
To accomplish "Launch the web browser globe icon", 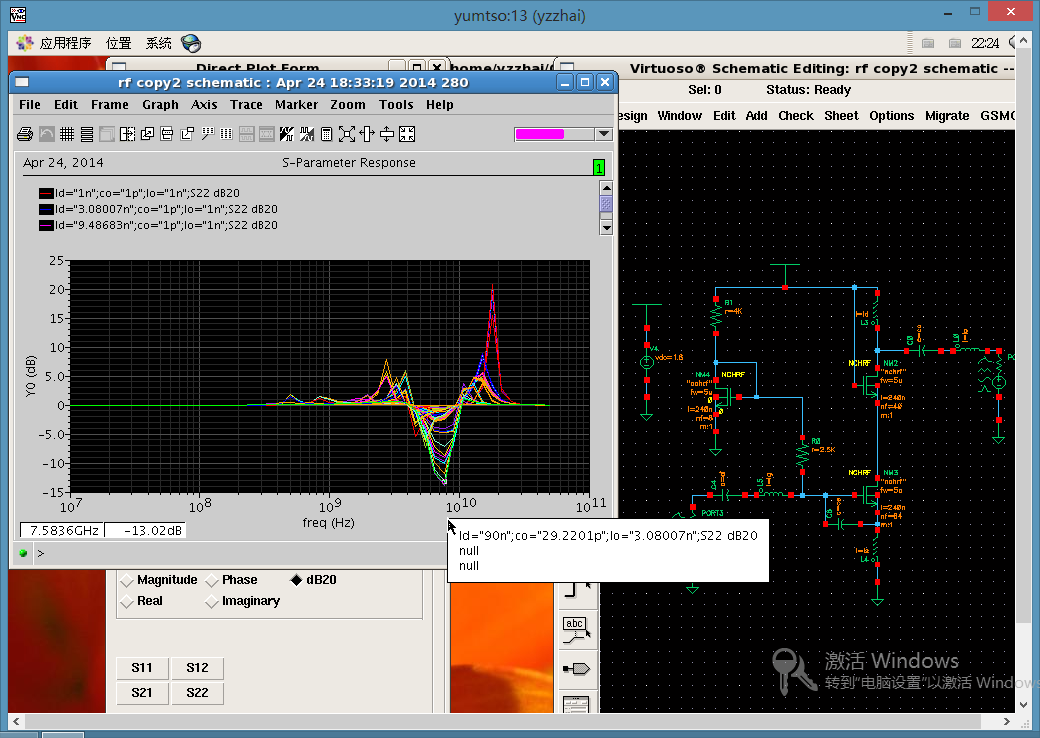I will click(x=191, y=43).
